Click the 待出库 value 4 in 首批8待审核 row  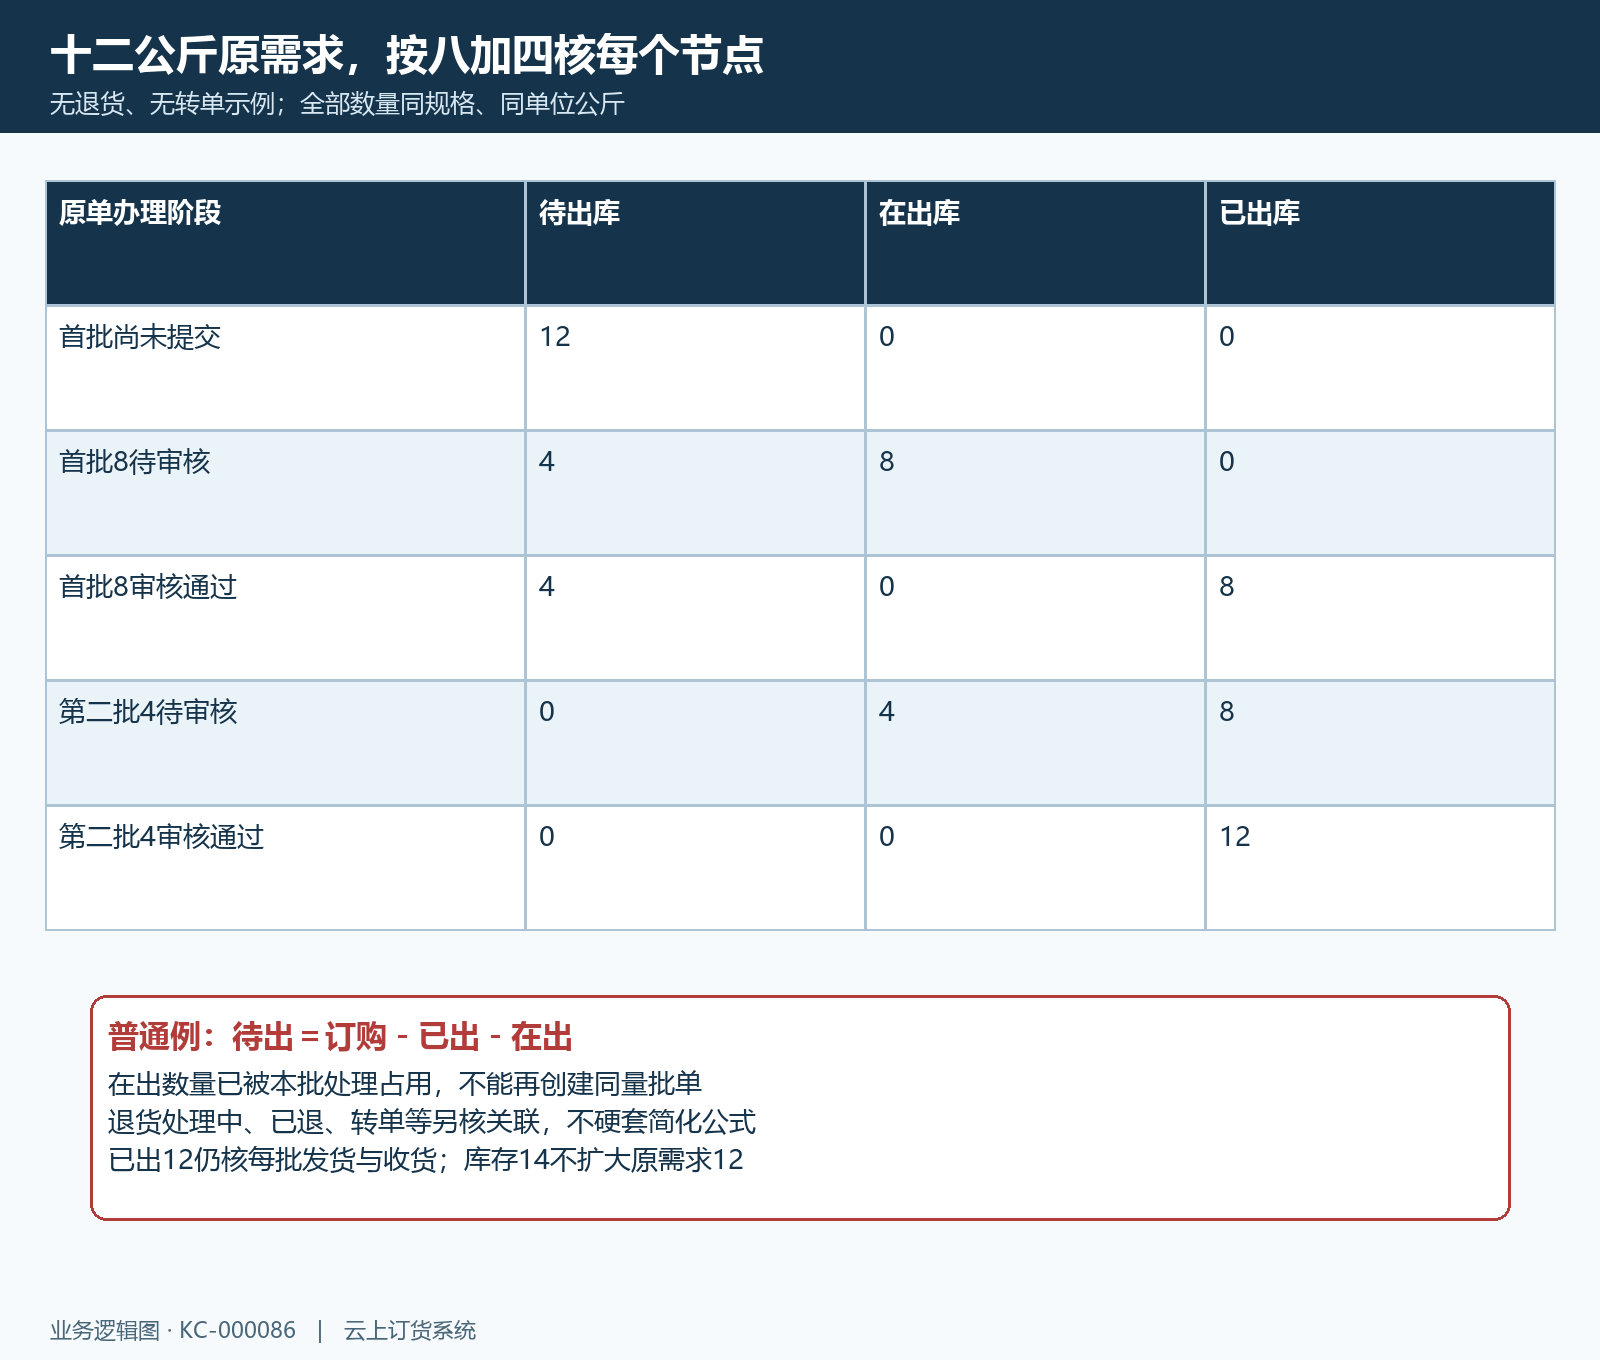click(x=547, y=462)
